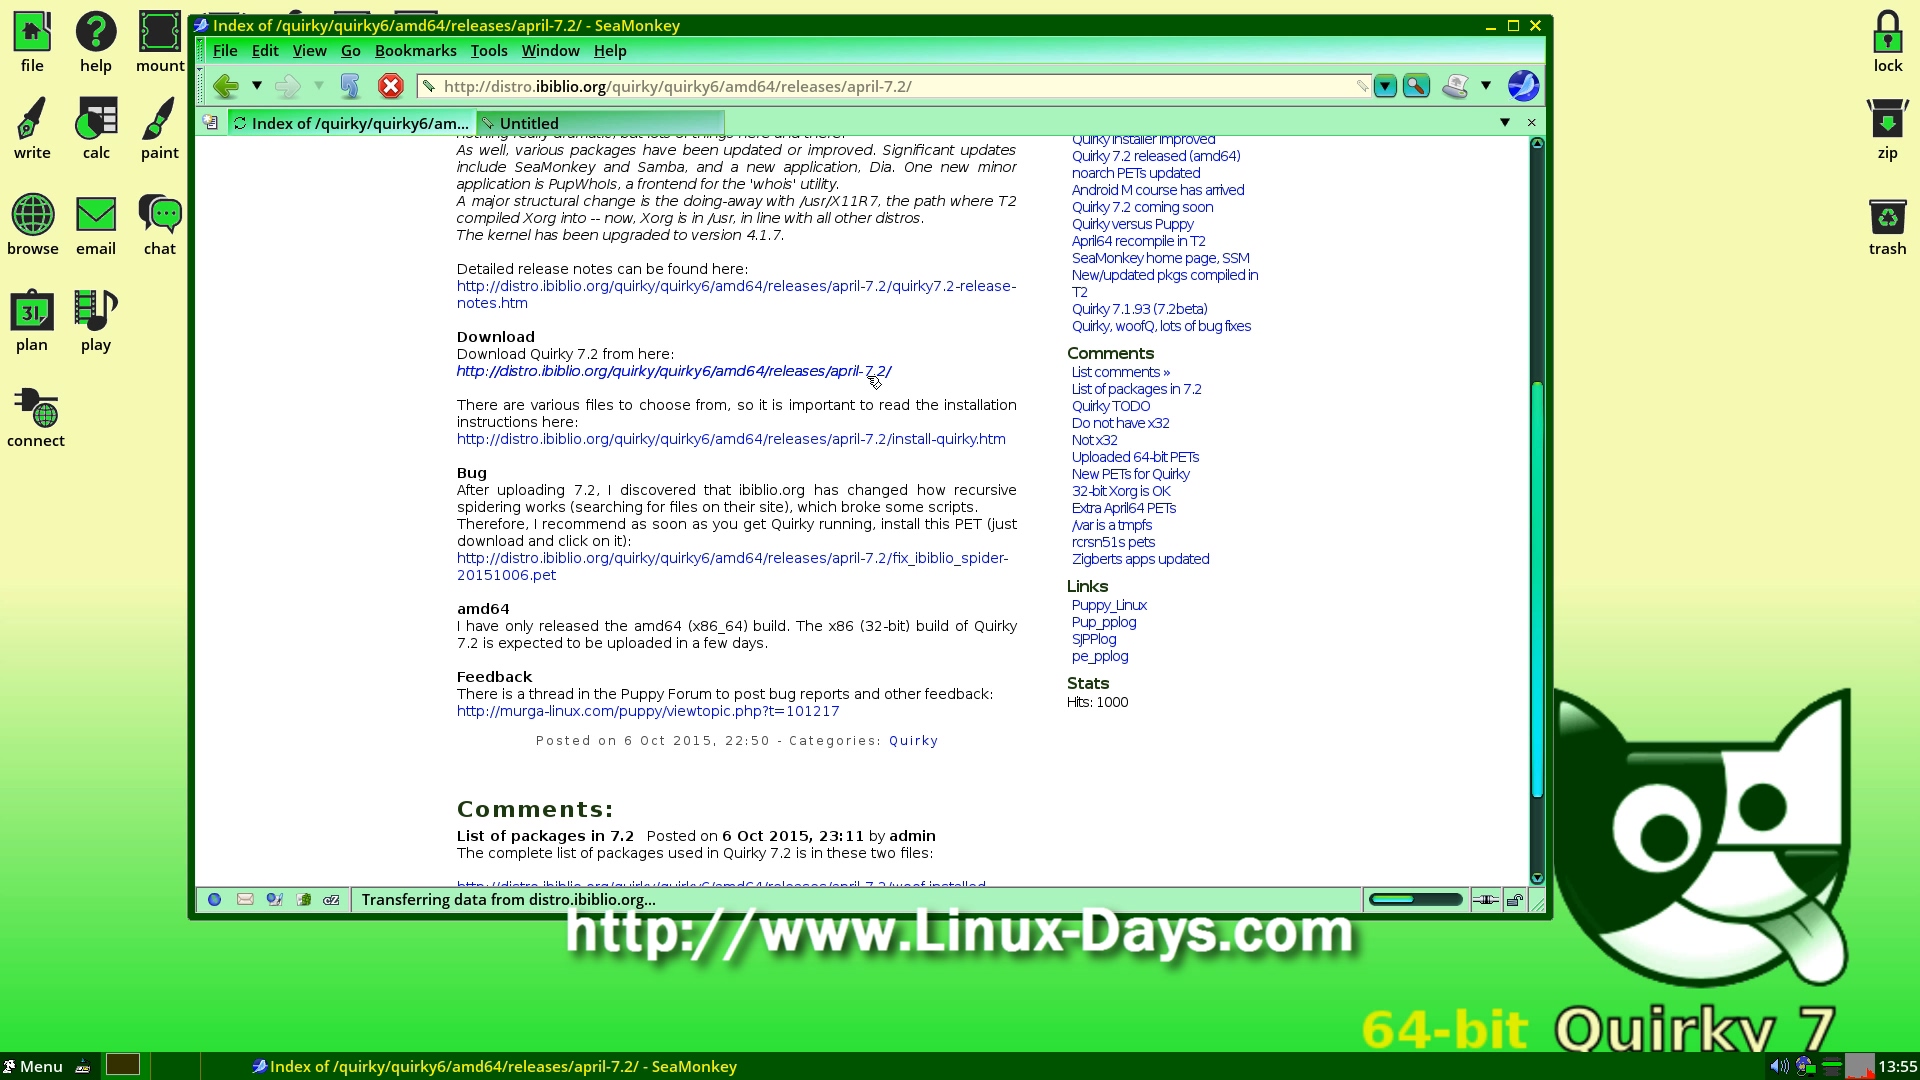Open the play media icon
This screenshot has width=1920, height=1080.
[96, 320]
